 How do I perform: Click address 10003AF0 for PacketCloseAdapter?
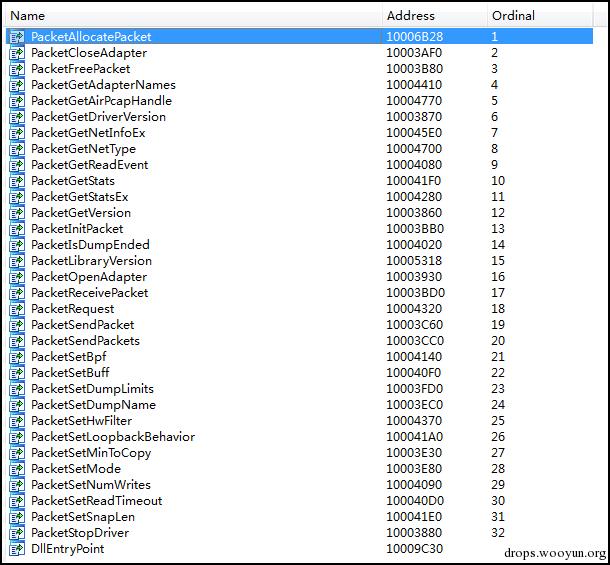(x=414, y=53)
